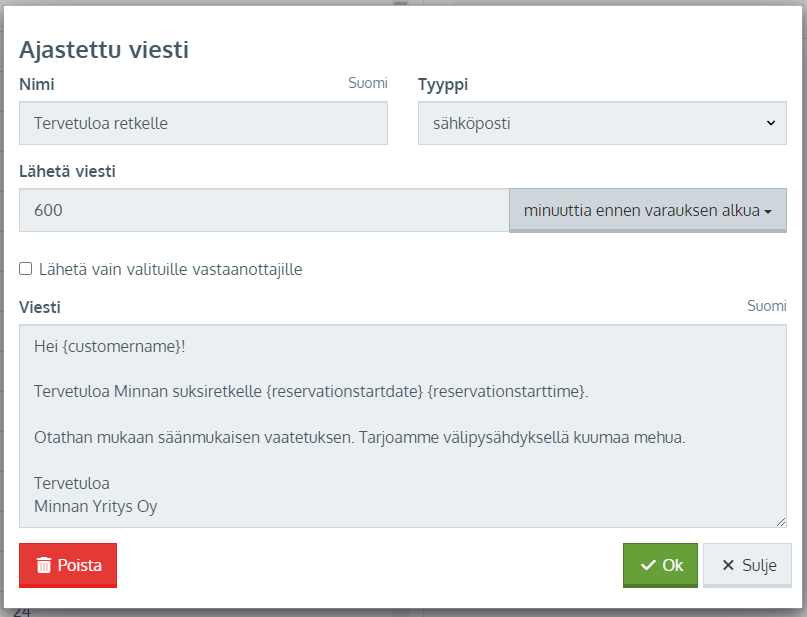Switch Nimi language via its Suomi link
Image resolution: width=807 pixels, height=617 pixels.
[367, 83]
